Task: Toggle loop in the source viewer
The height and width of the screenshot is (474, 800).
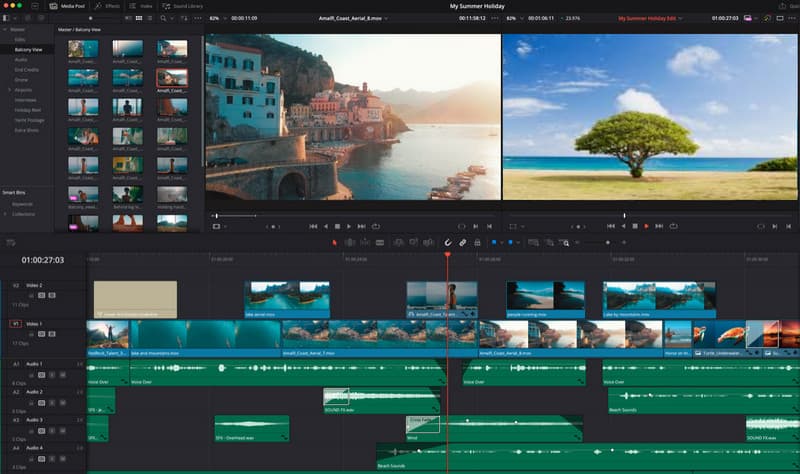Action: 376,227
